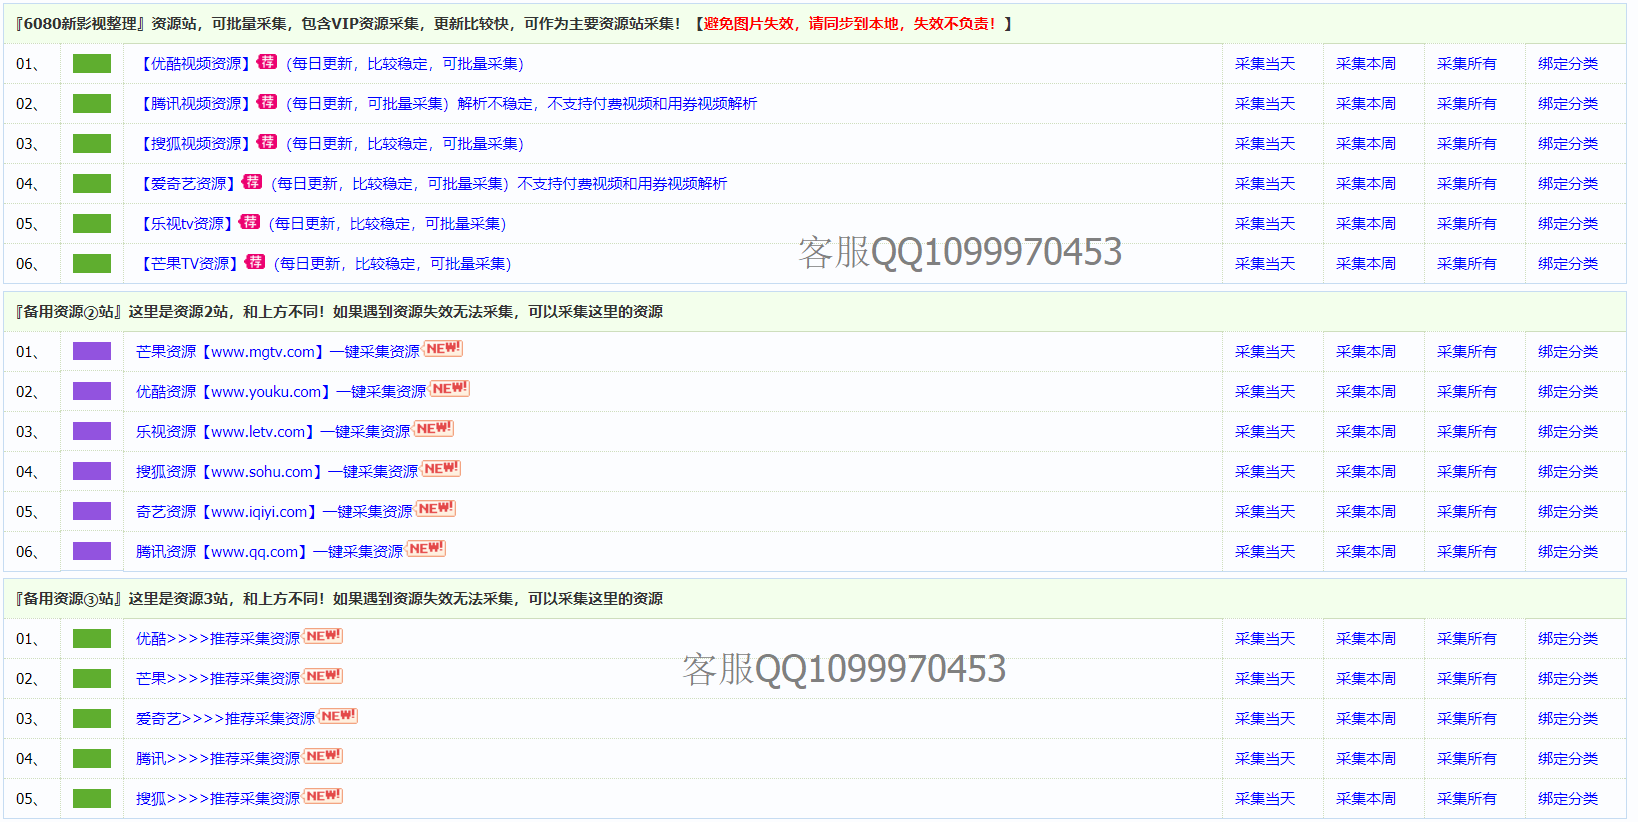Click the purple block in www.mgtv.com row
Screen dimensions: 1638x822
(x=92, y=351)
